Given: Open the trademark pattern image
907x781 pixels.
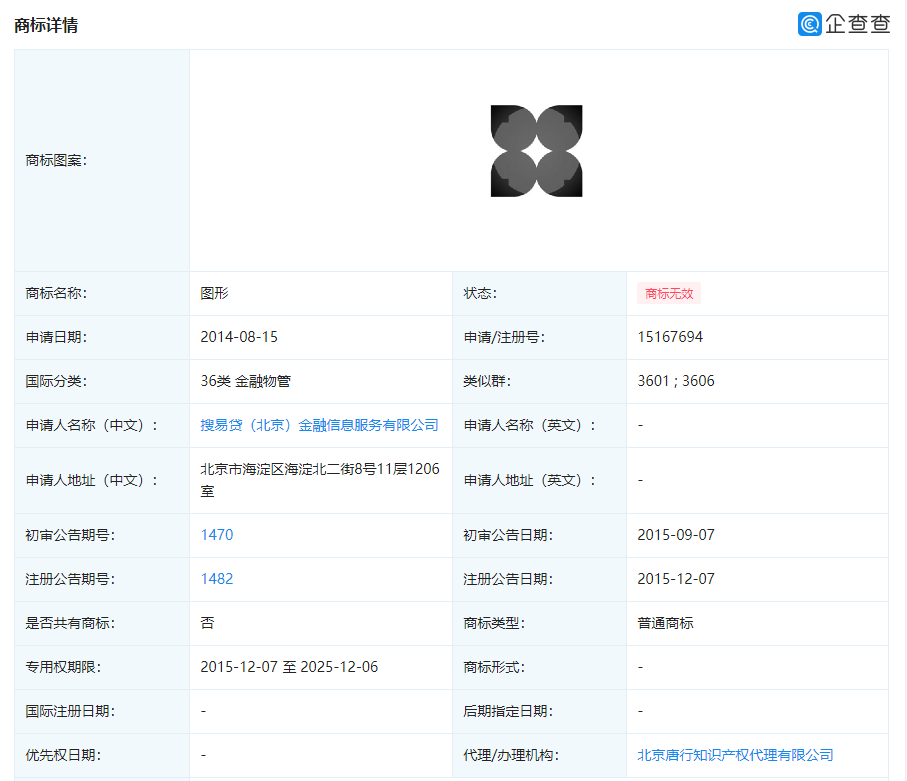Looking at the screenshot, I should point(537,151).
